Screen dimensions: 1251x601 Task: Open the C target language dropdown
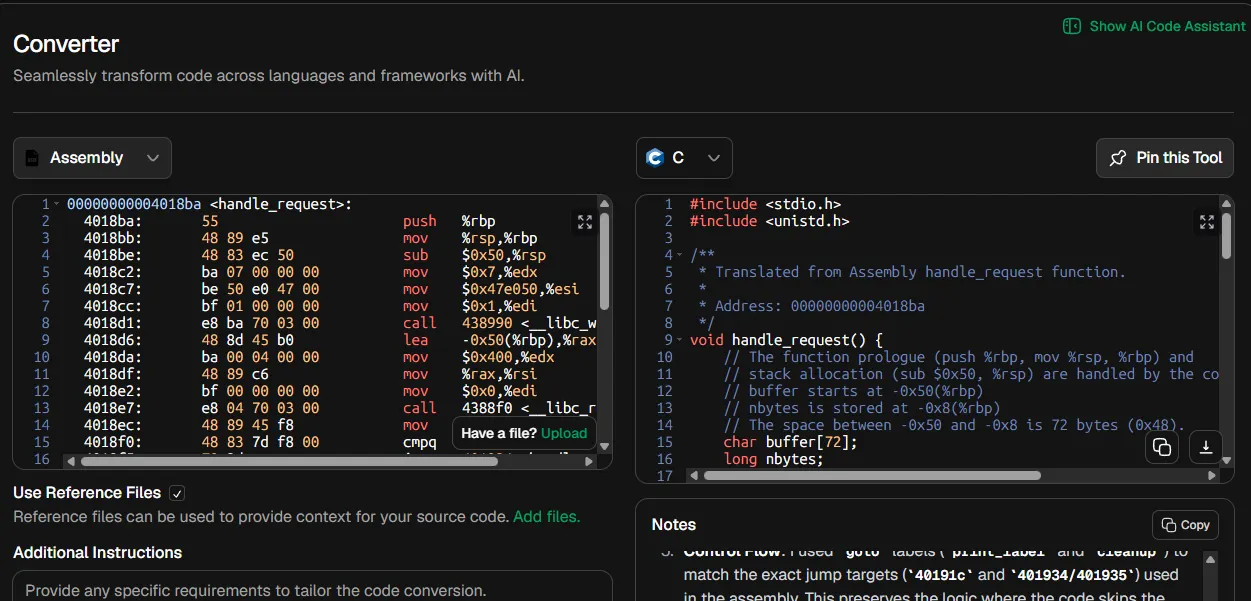point(684,158)
